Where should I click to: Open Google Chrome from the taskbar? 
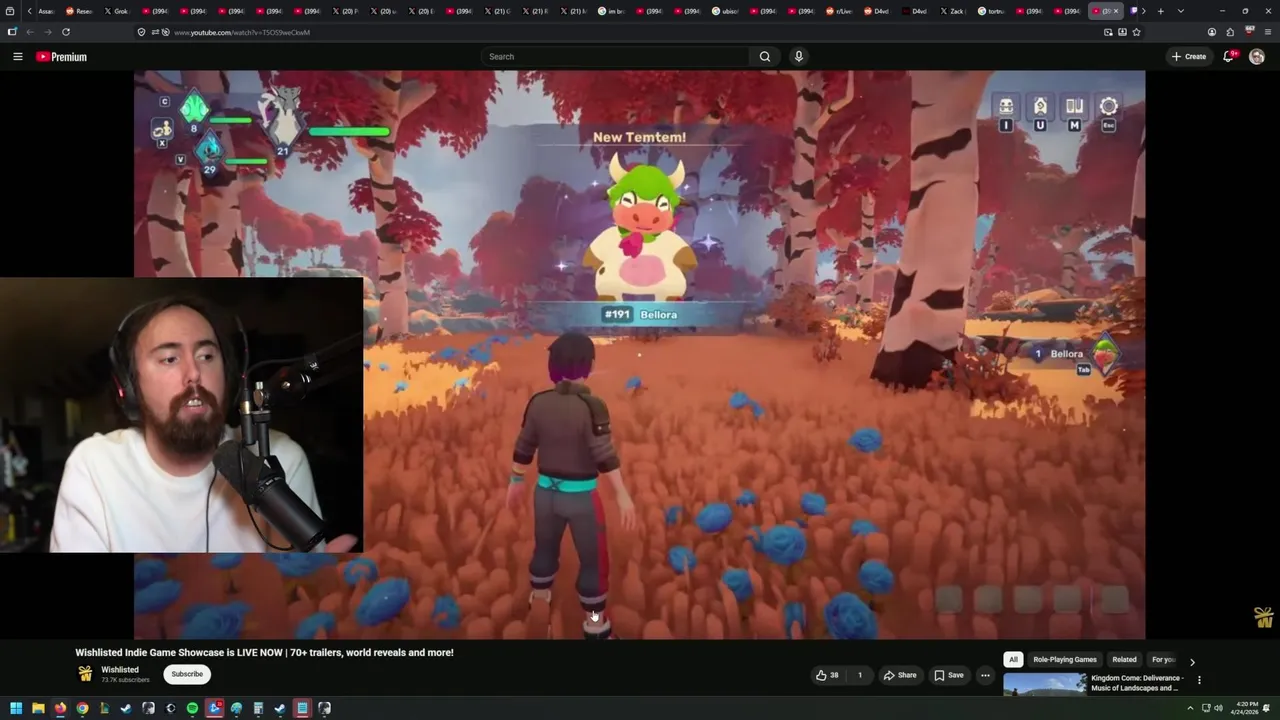coord(82,708)
